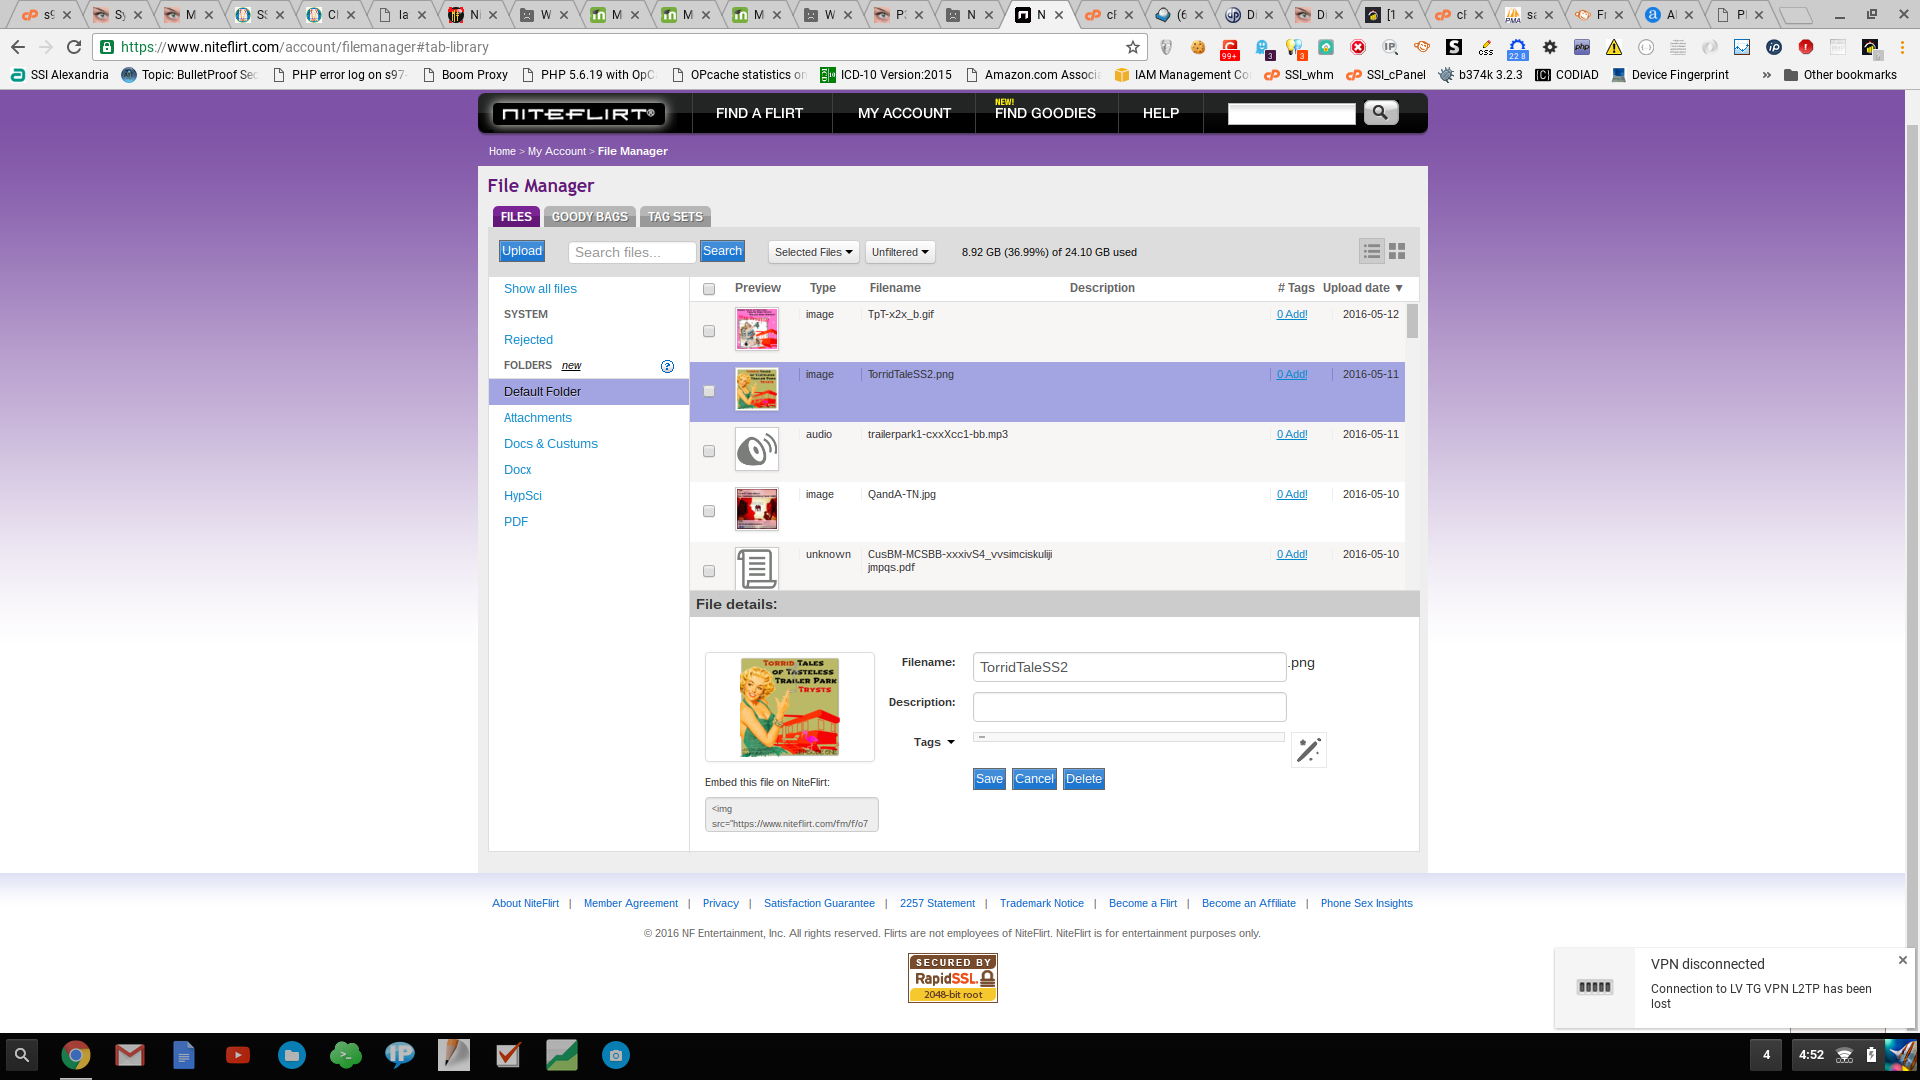Viewport: 1920px width, 1080px height.
Task: Click the magic wand tag icon
Action: (1308, 750)
